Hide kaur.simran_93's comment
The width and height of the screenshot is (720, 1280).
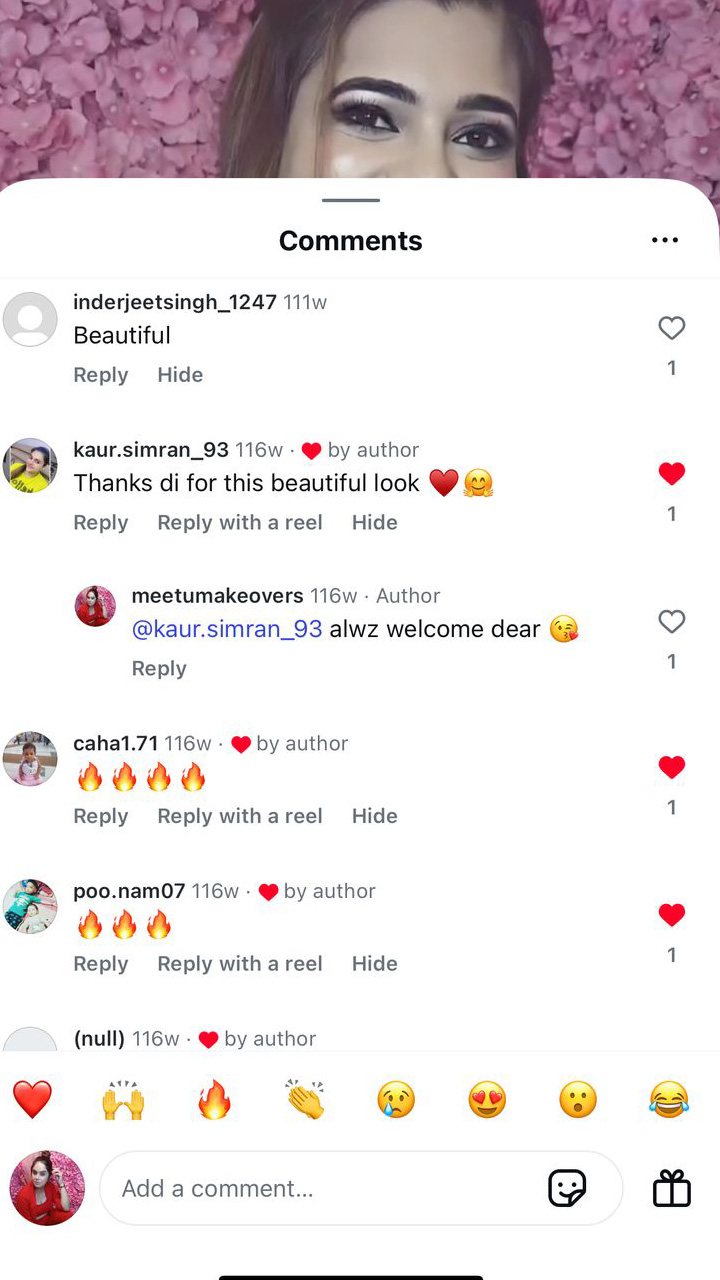click(375, 522)
